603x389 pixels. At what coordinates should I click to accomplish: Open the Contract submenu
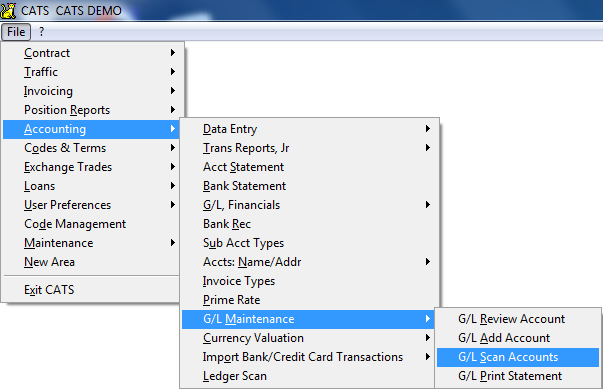pos(91,53)
